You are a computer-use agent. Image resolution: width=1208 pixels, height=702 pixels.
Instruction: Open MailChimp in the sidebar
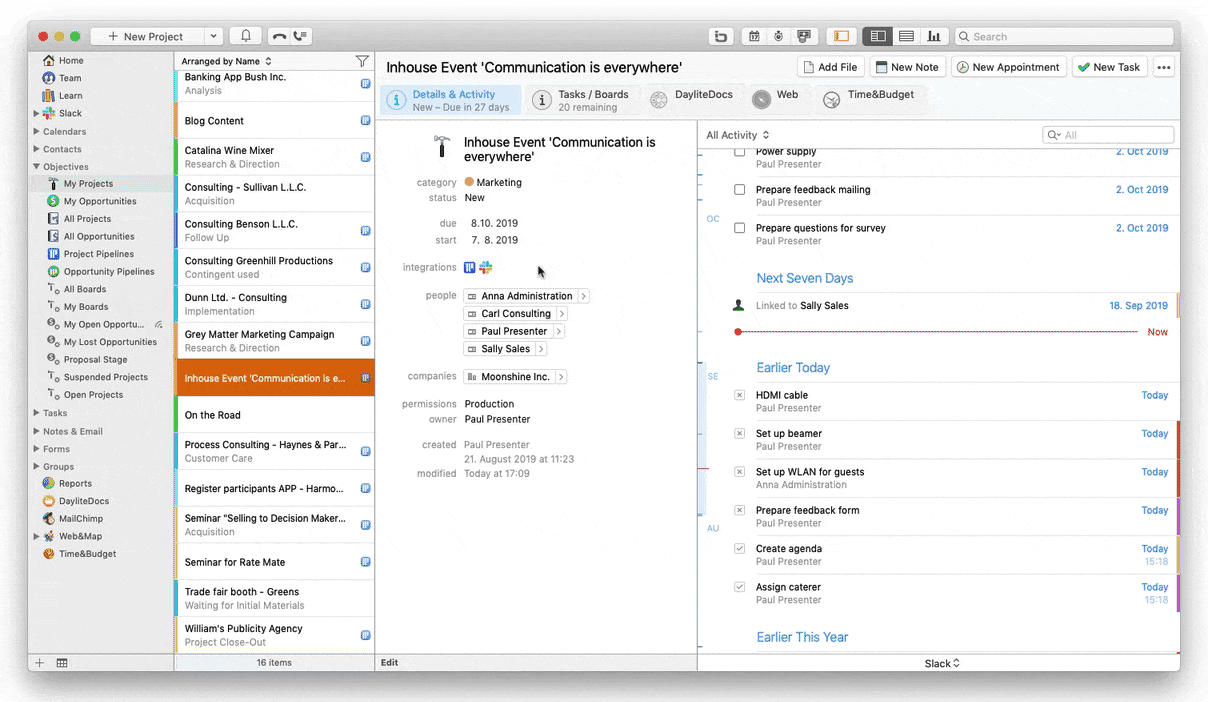80,519
